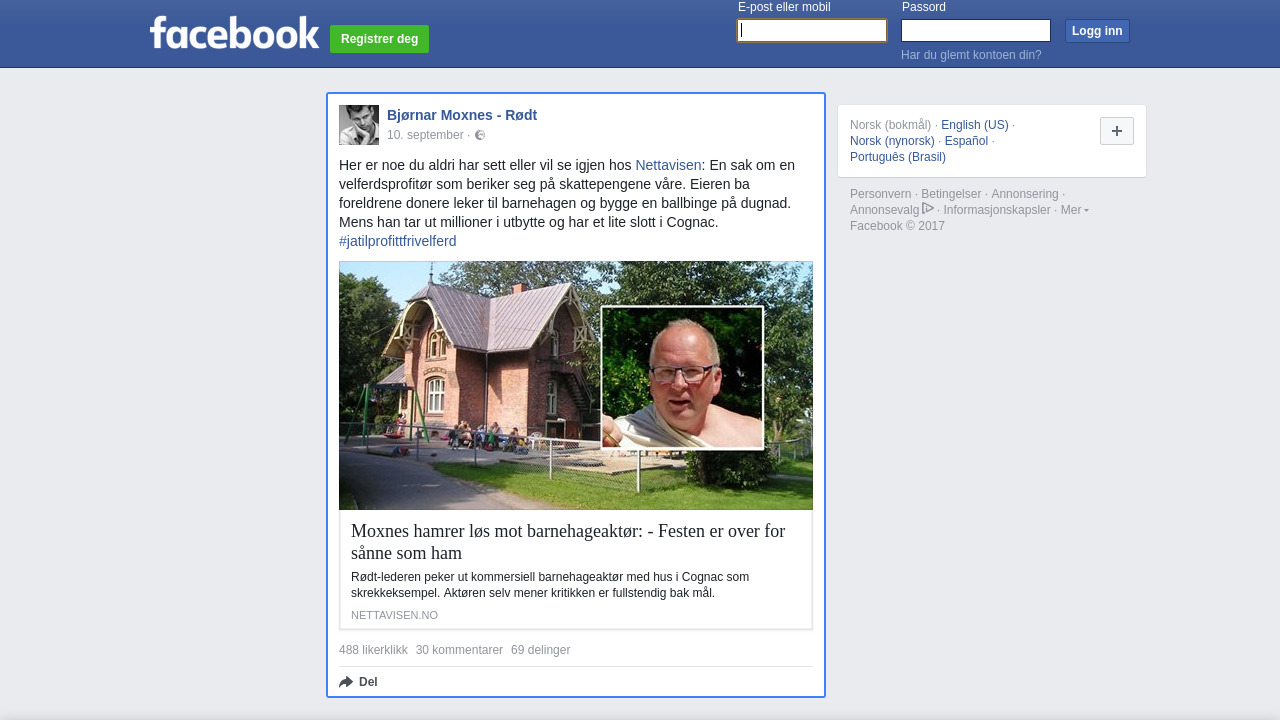Select Norsk (nynorsk) language
Viewport: 1280px width, 720px height.
(x=892, y=141)
